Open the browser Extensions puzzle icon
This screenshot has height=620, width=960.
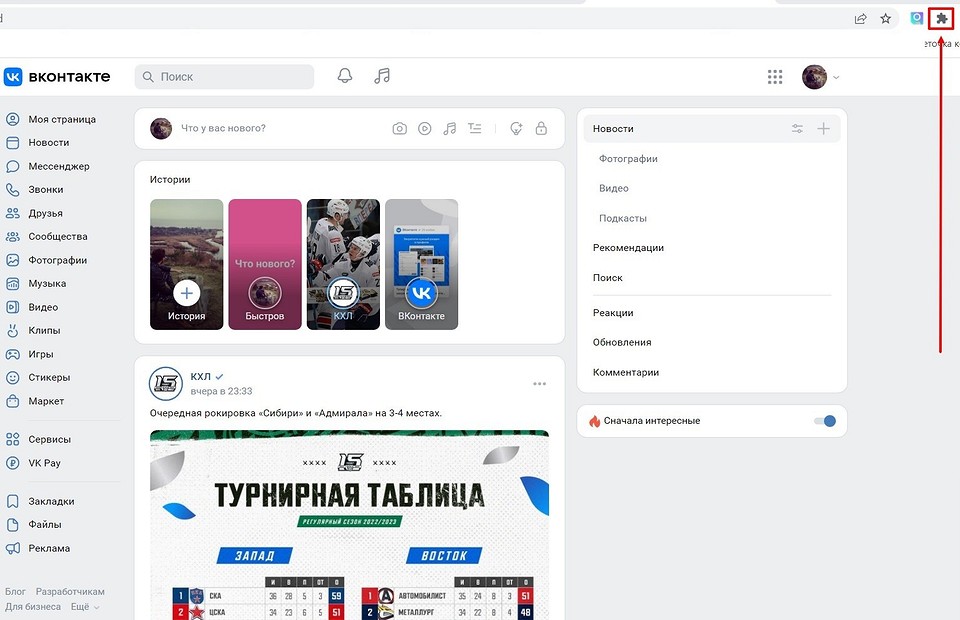point(942,19)
